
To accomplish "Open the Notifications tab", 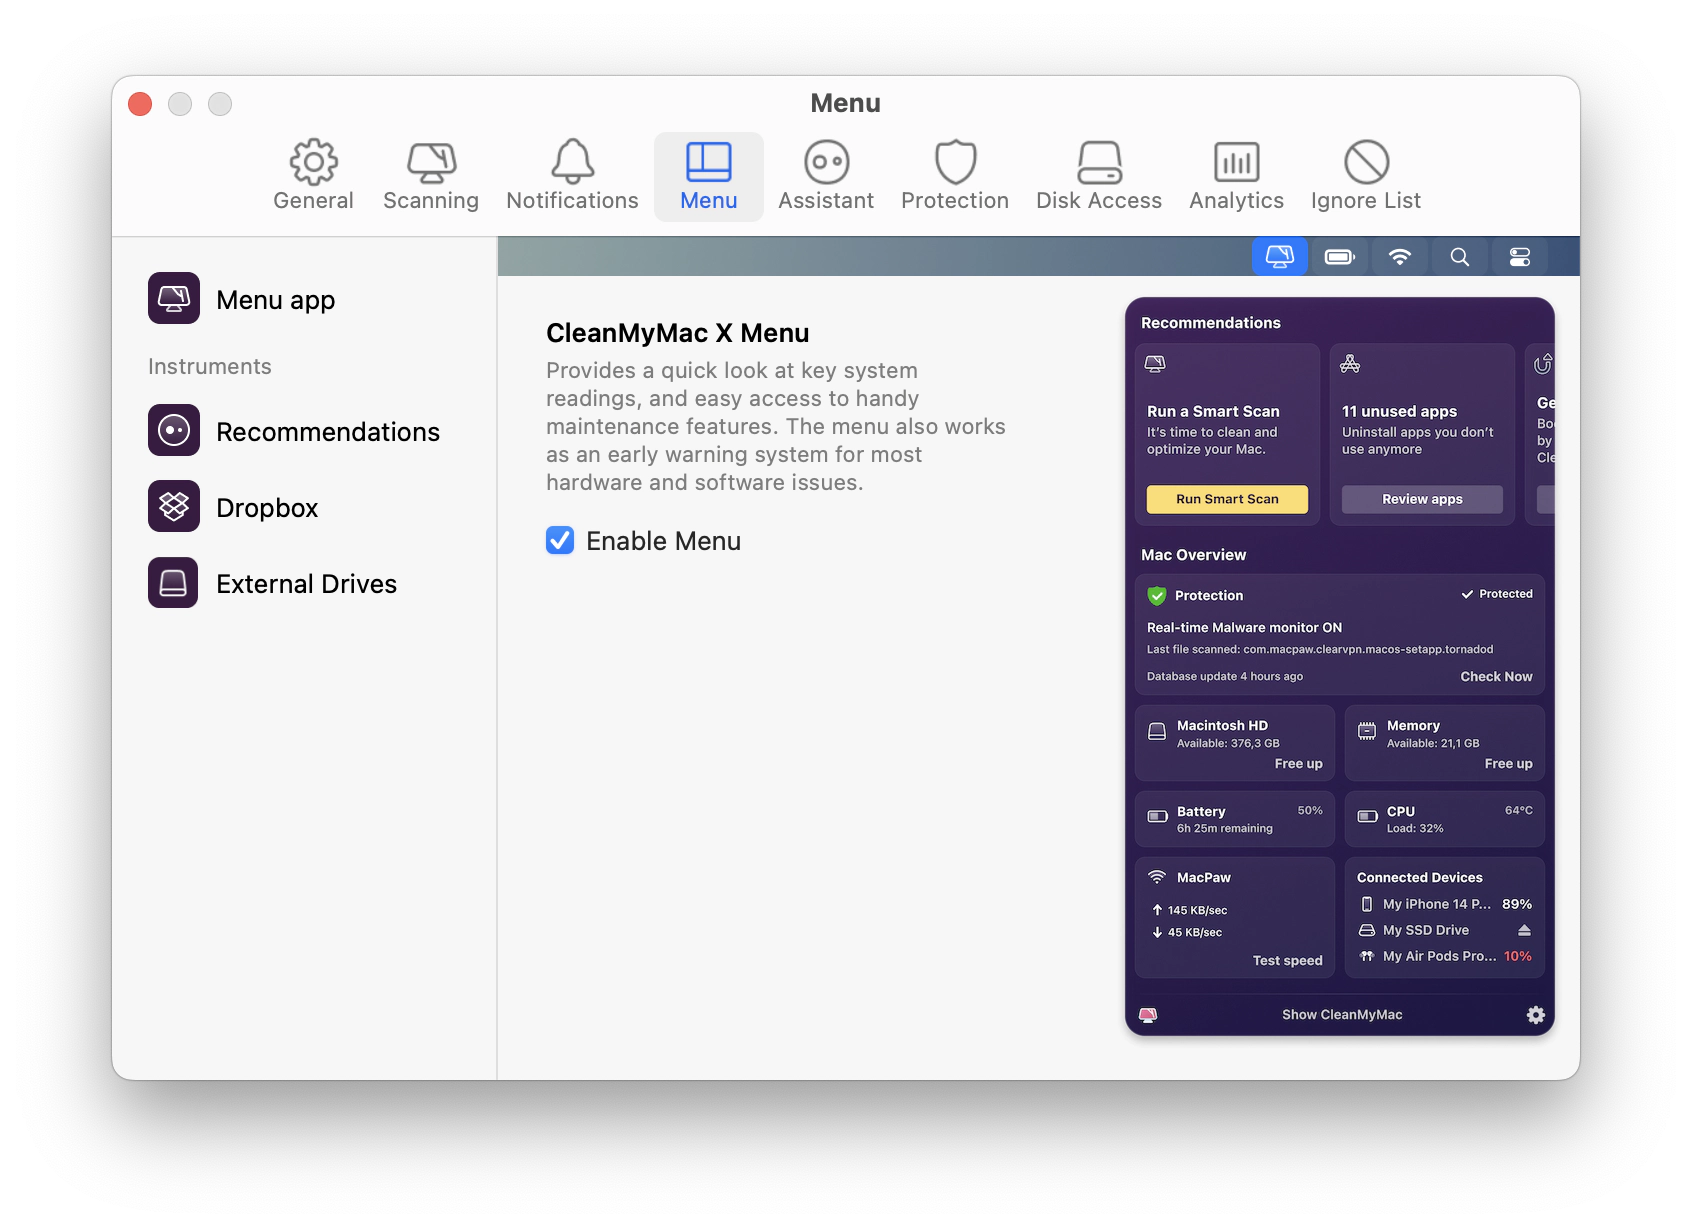I will (x=572, y=176).
